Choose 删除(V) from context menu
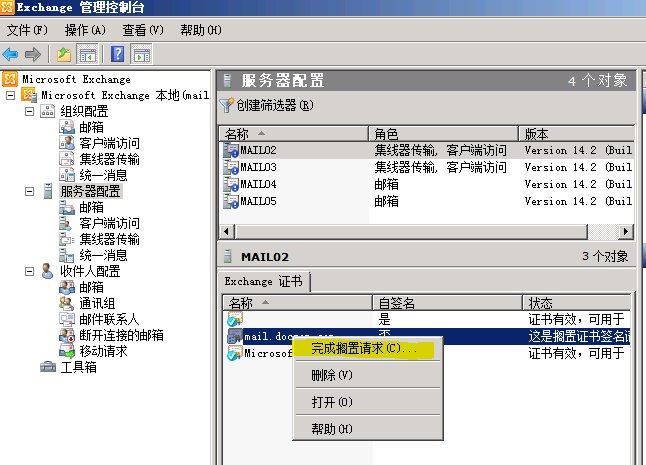 coord(367,375)
